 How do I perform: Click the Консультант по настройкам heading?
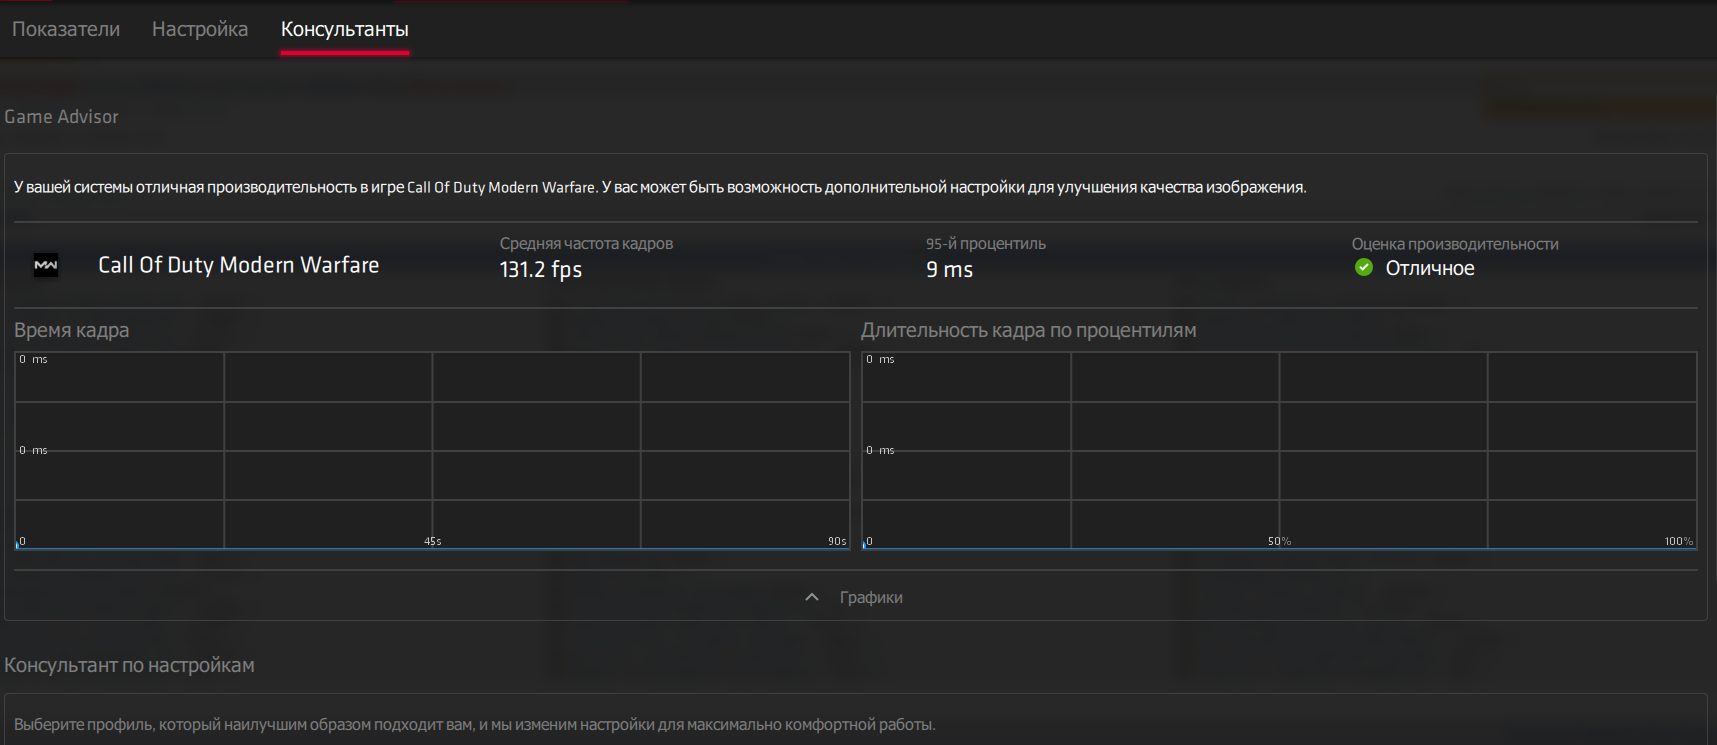129,665
